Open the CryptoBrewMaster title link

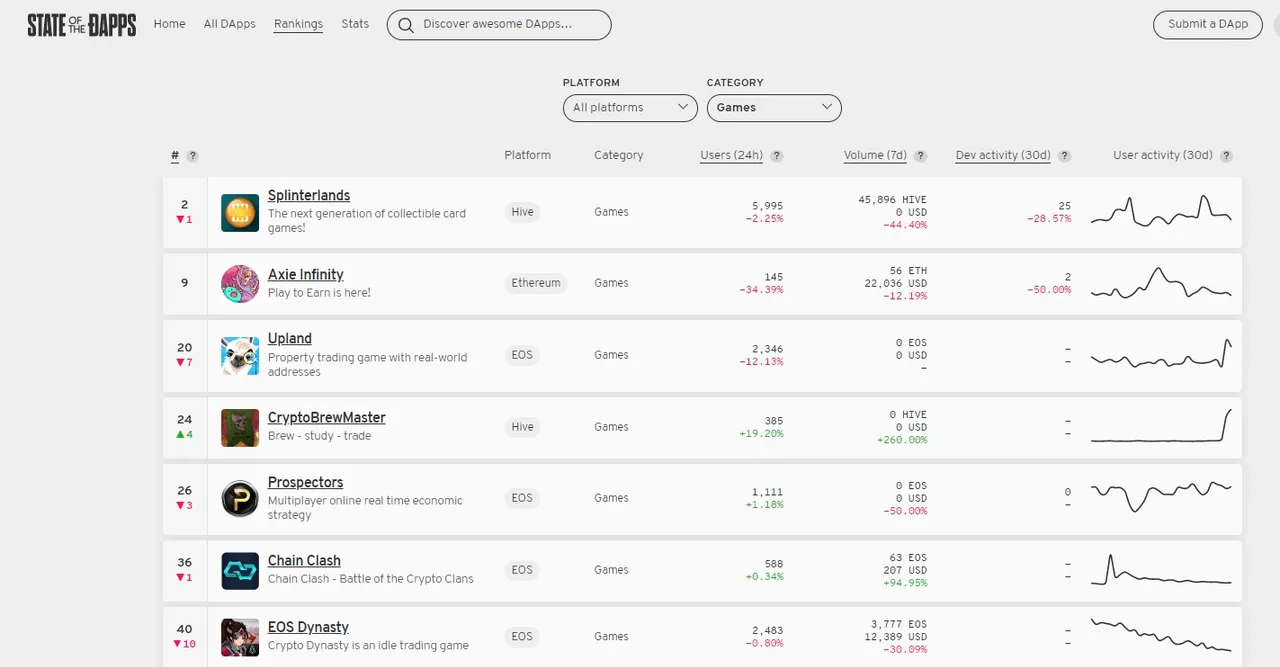[327, 418]
